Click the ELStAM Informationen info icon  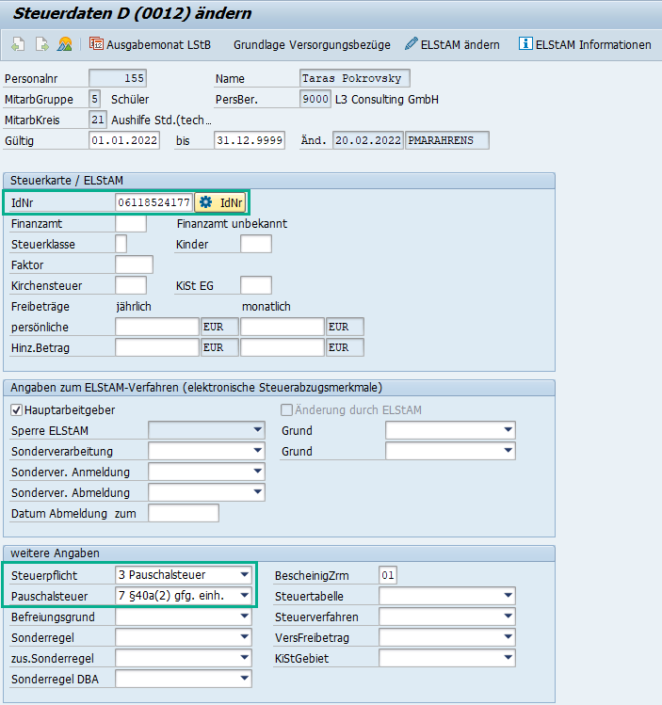click(x=525, y=44)
